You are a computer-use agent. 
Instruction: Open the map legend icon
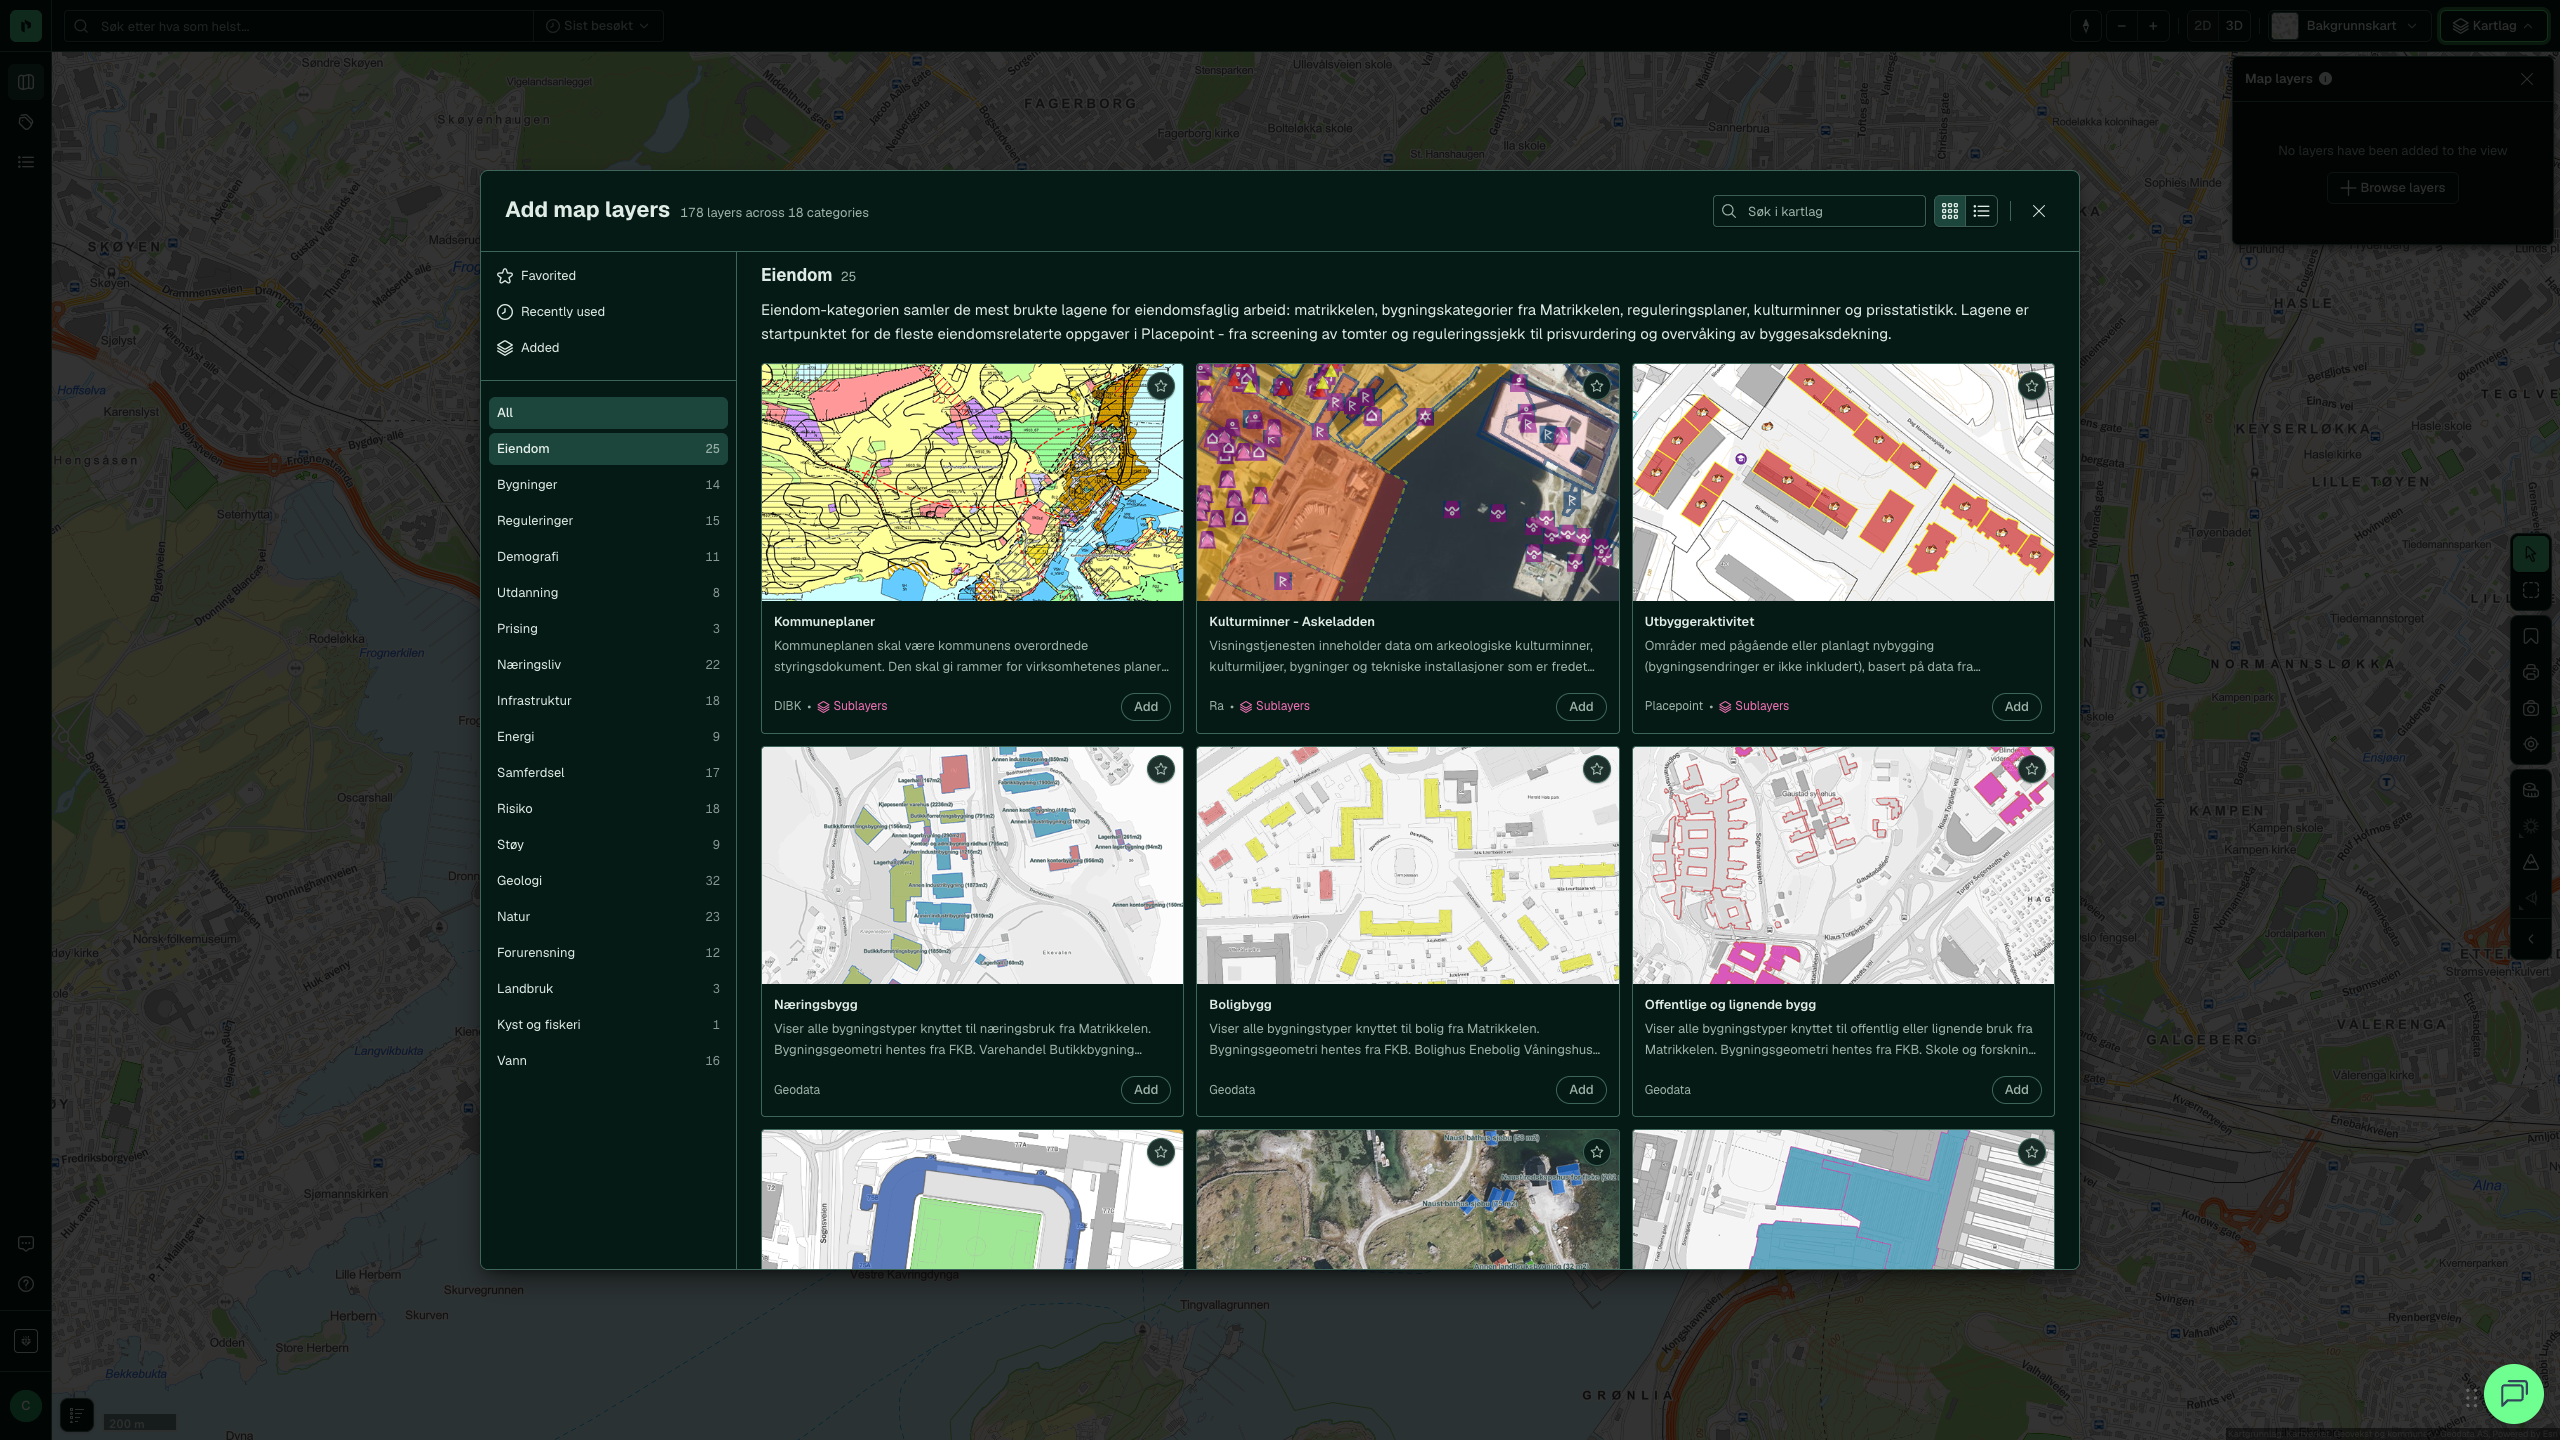pos(77,1415)
